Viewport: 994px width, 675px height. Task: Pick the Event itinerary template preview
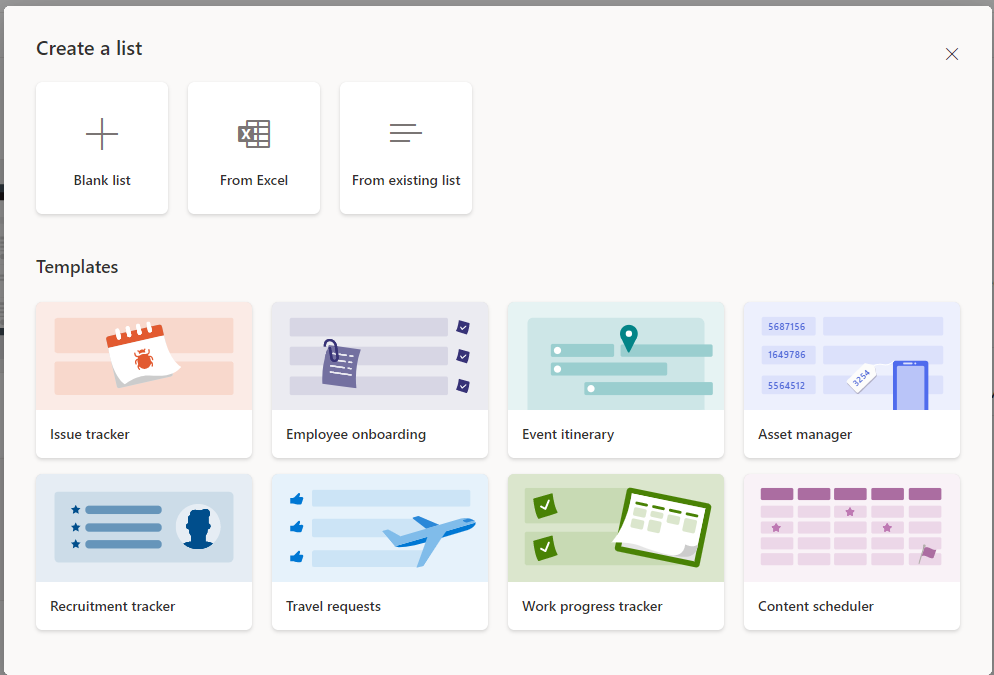click(616, 356)
